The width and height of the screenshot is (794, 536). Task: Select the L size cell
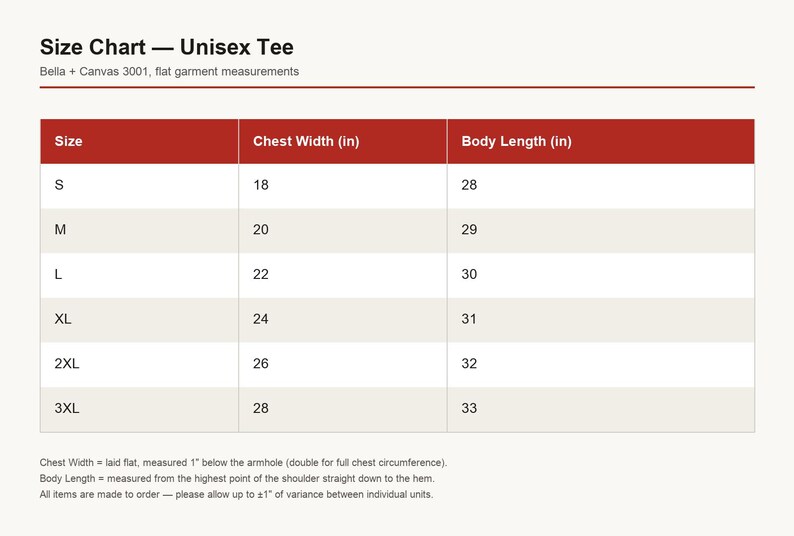click(x=139, y=275)
